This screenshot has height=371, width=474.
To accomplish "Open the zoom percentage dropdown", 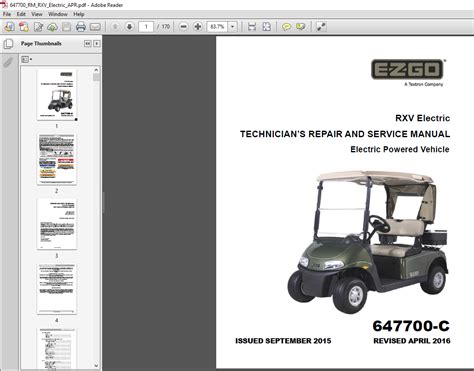I will pos(233,27).
